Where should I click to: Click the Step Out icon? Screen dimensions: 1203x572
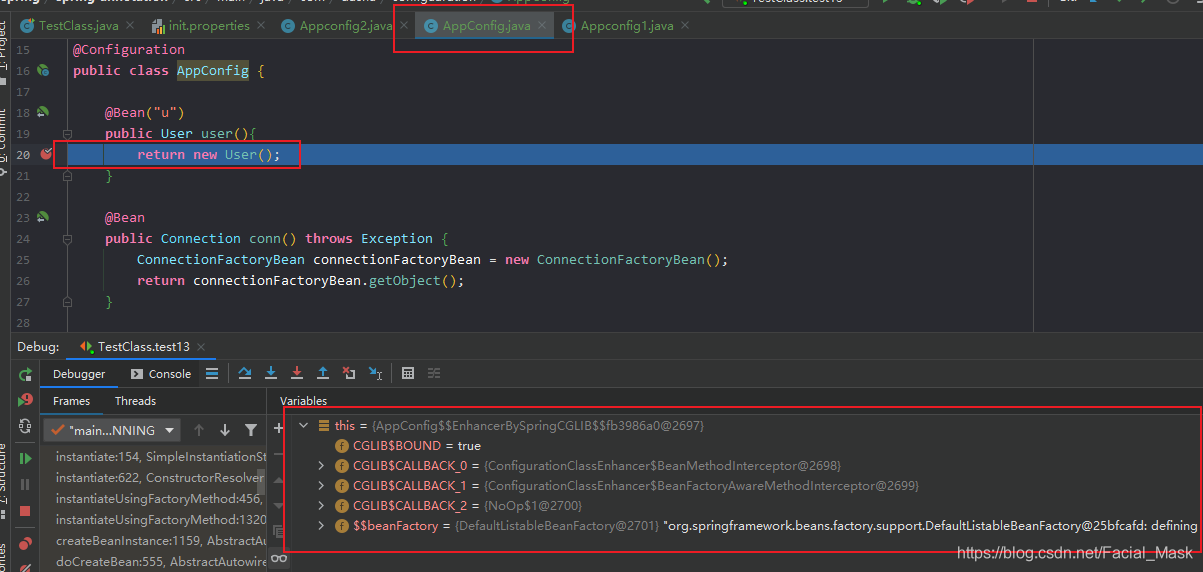click(323, 373)
